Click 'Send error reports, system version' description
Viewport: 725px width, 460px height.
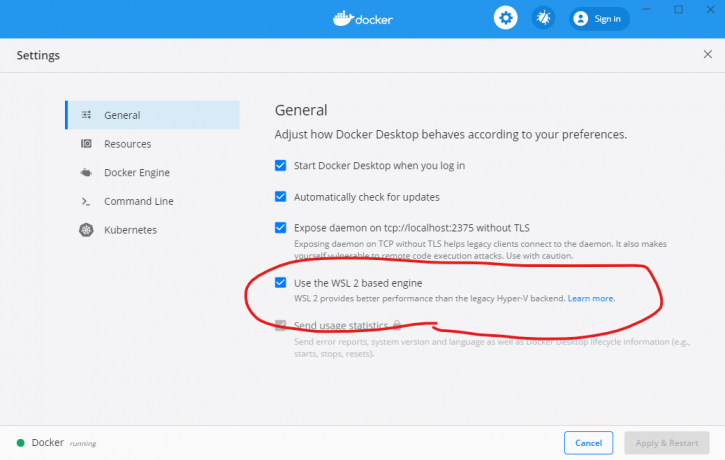click(x=492, y=348)
